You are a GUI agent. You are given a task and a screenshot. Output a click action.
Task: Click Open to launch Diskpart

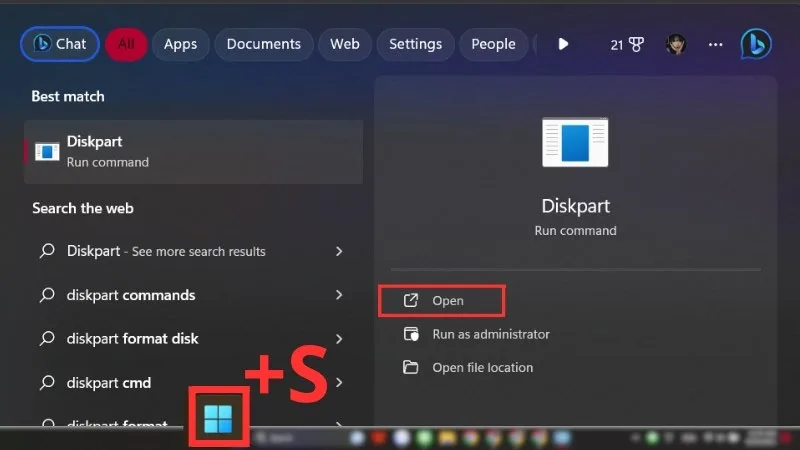[442, 301]
